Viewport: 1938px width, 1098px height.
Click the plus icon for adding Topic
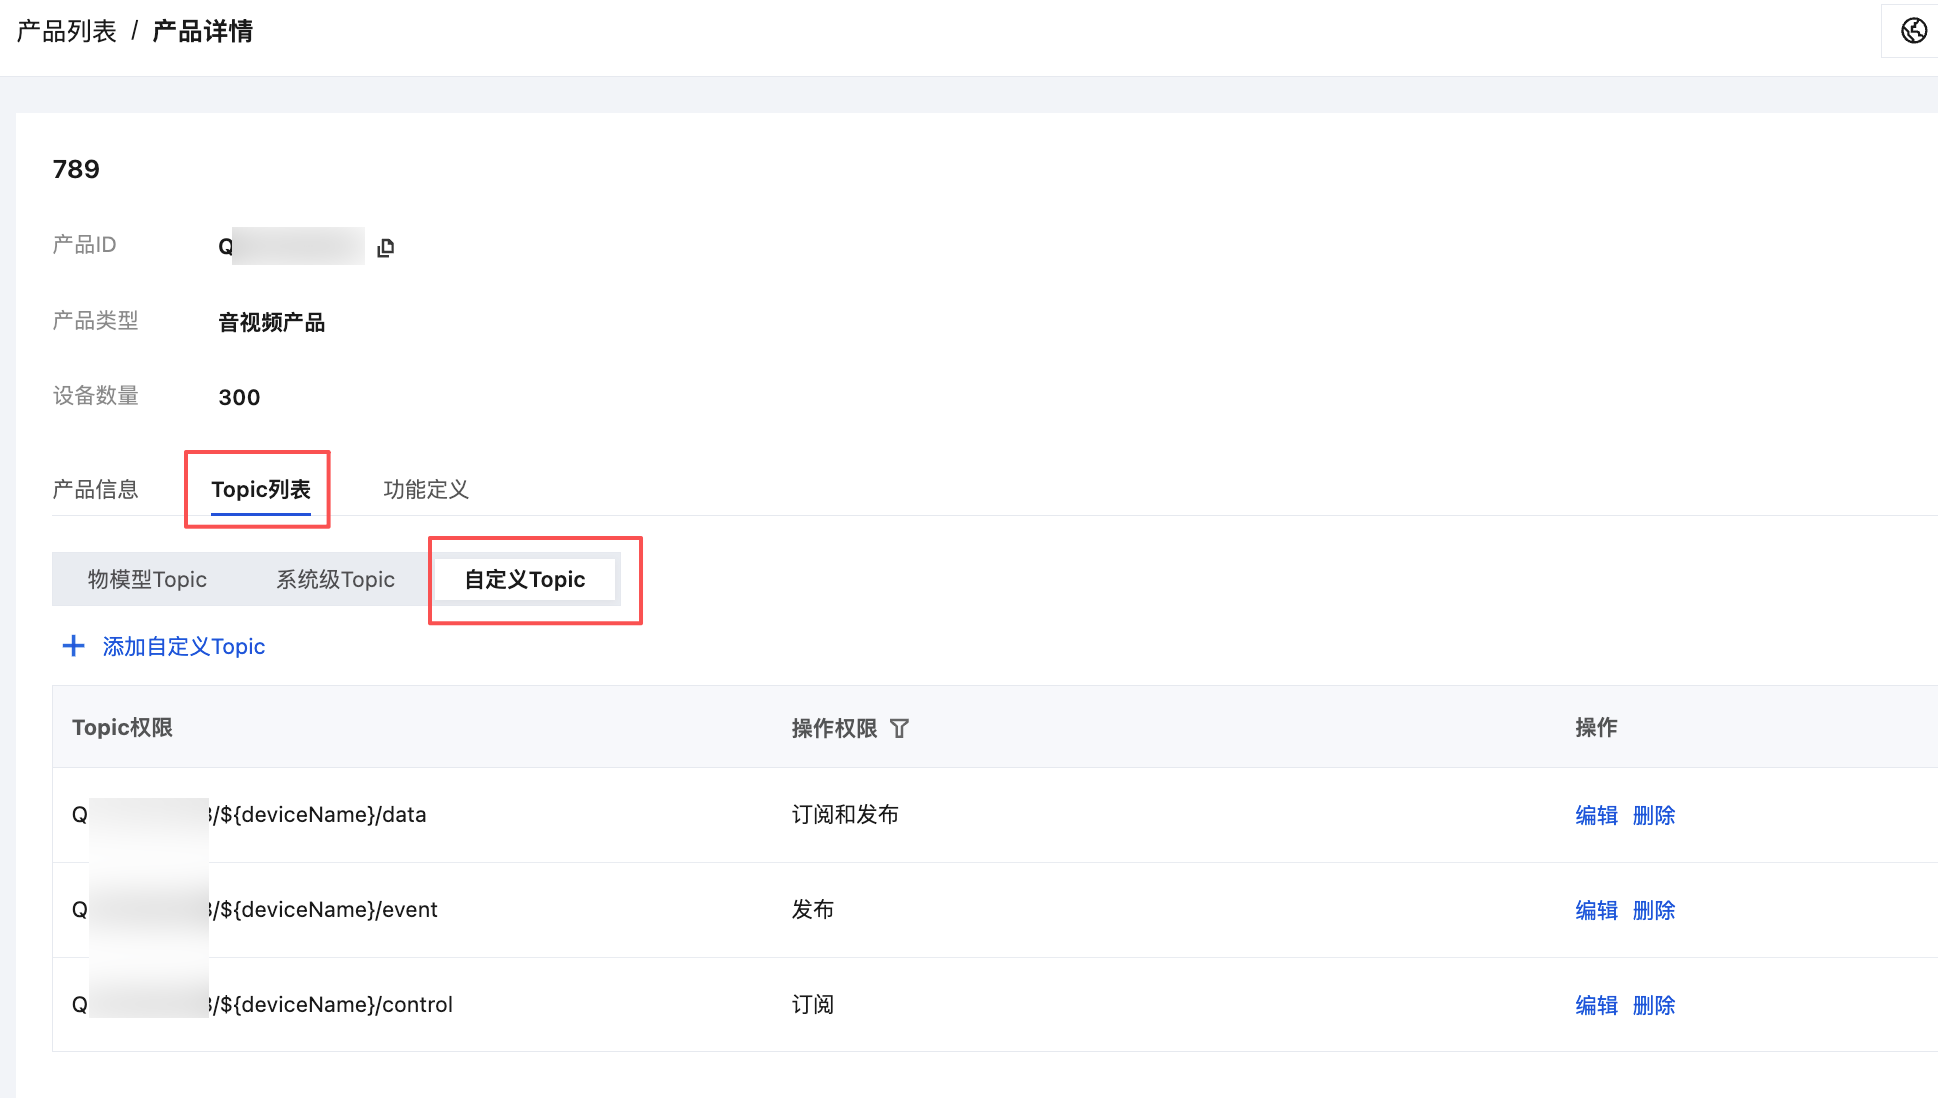73,646
